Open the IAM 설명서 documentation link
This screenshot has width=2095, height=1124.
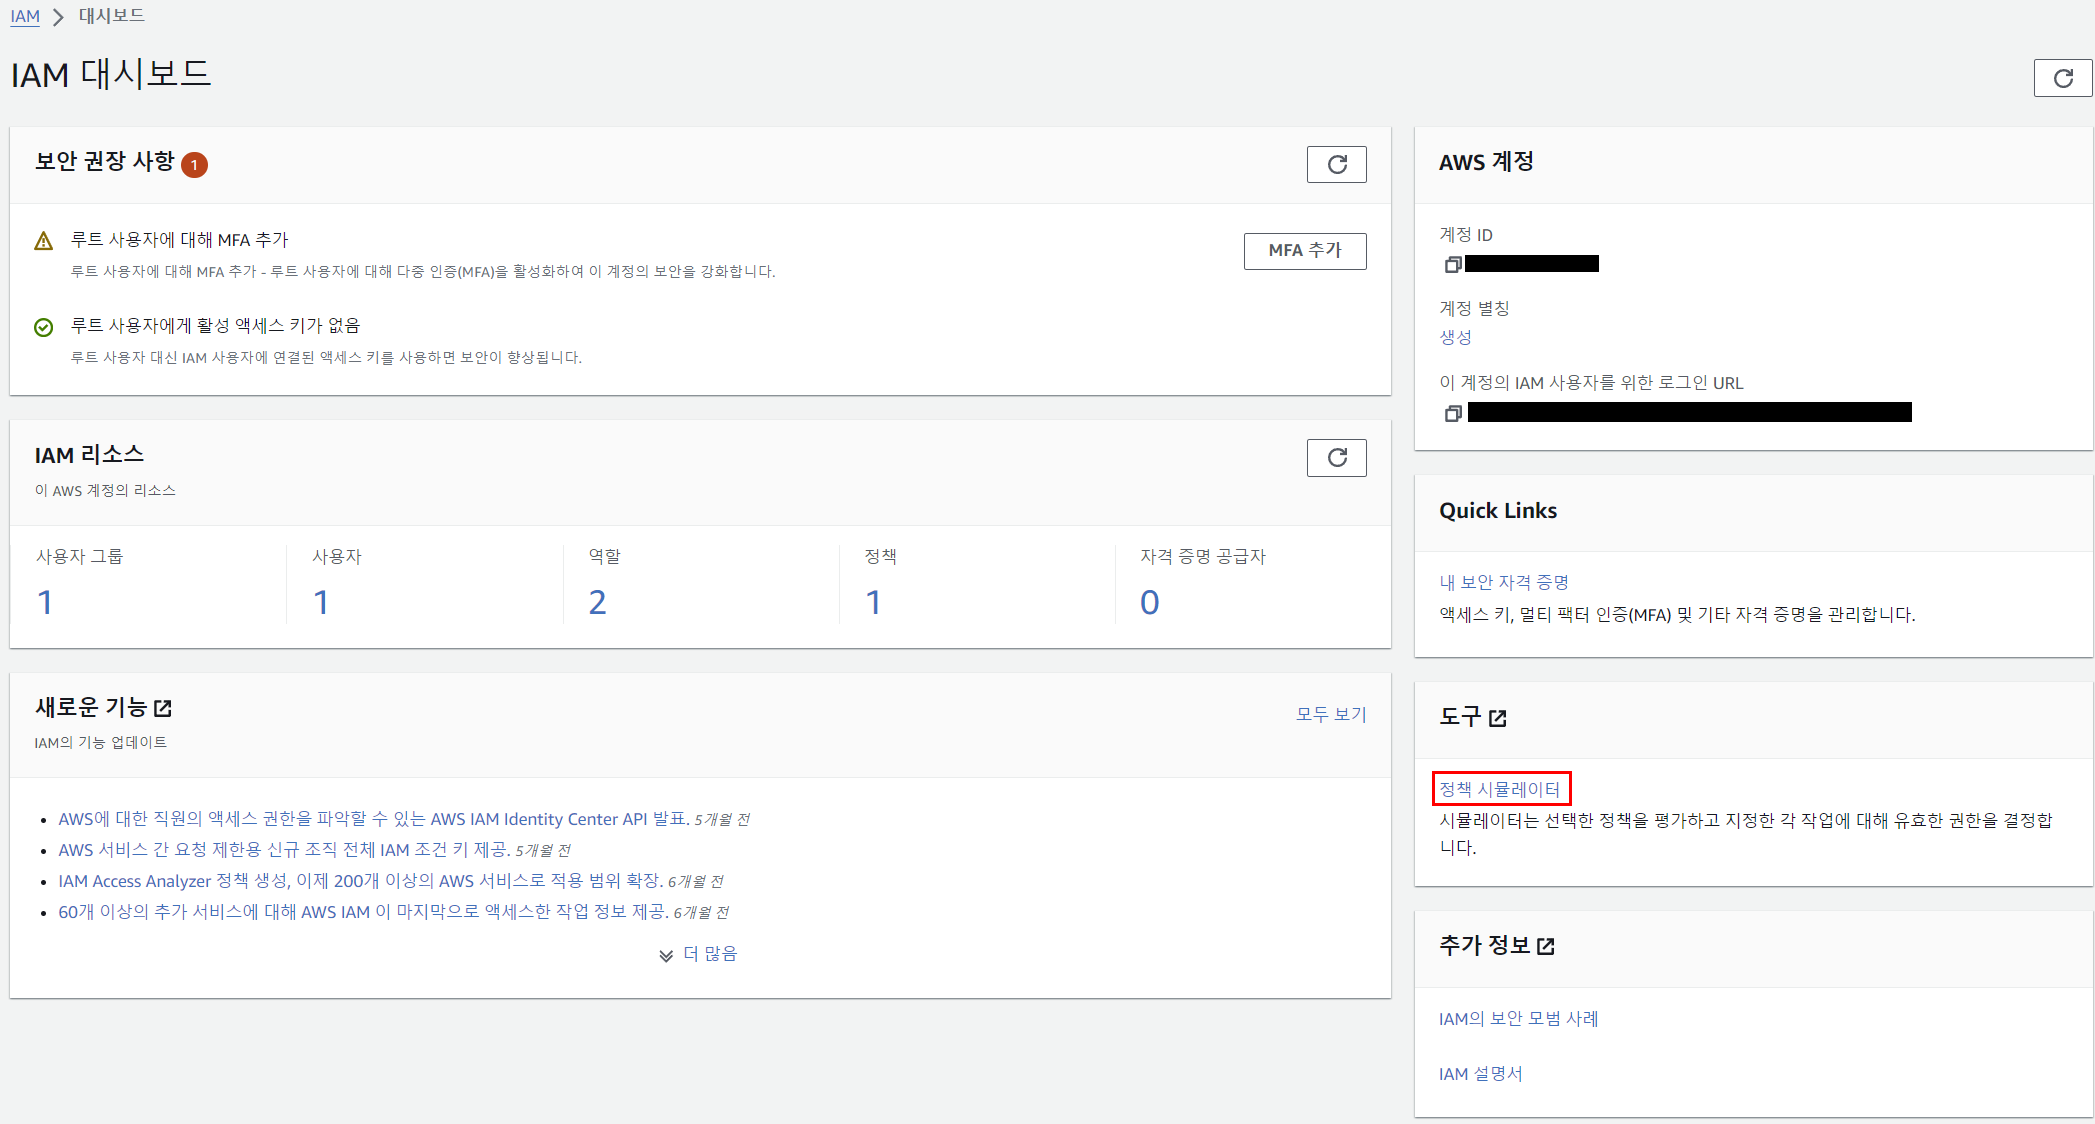pos(1480,1073)
